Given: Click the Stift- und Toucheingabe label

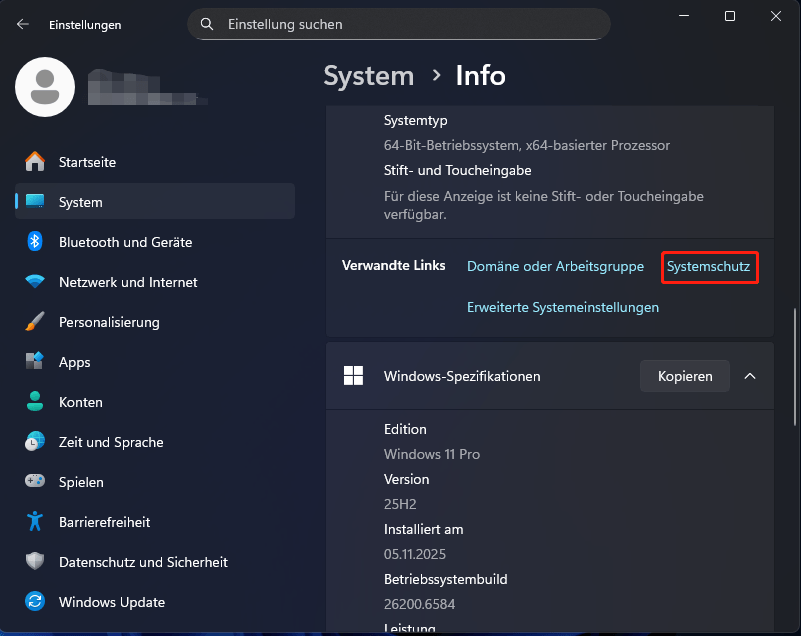Looking at the screenshot, I should (458, 171).
